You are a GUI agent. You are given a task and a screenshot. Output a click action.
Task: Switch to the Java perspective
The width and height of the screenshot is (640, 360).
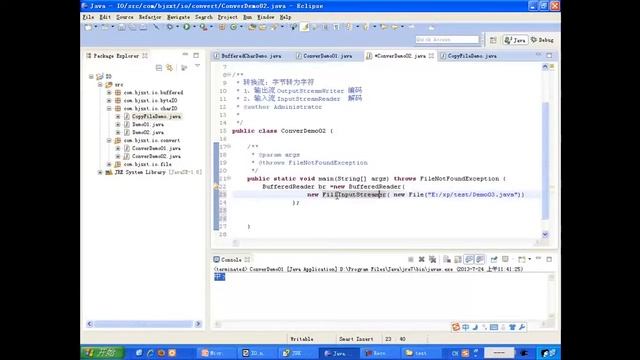[x=516, y=40]
